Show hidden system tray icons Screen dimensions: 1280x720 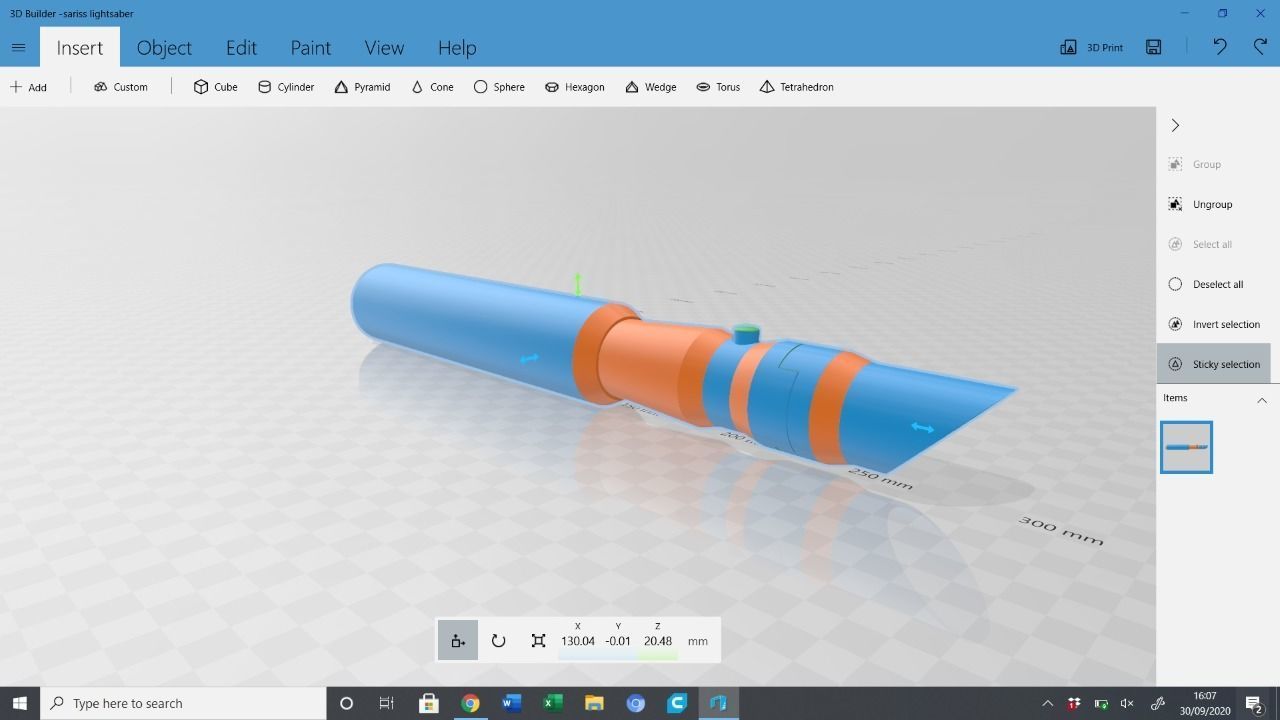(x=1047, y=703)
